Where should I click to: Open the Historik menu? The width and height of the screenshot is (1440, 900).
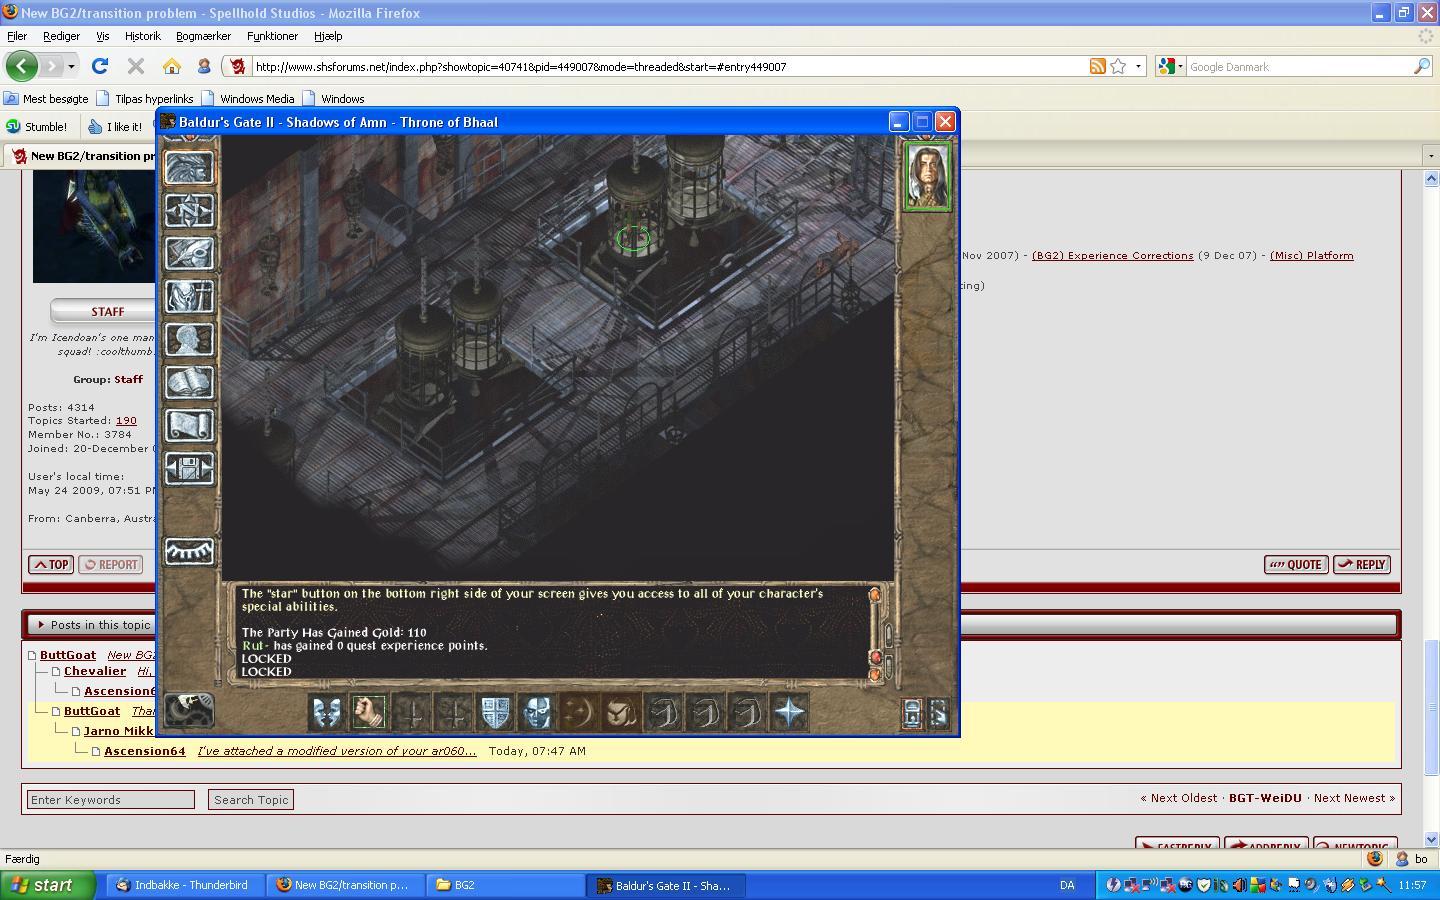click(x=142, y=36)
